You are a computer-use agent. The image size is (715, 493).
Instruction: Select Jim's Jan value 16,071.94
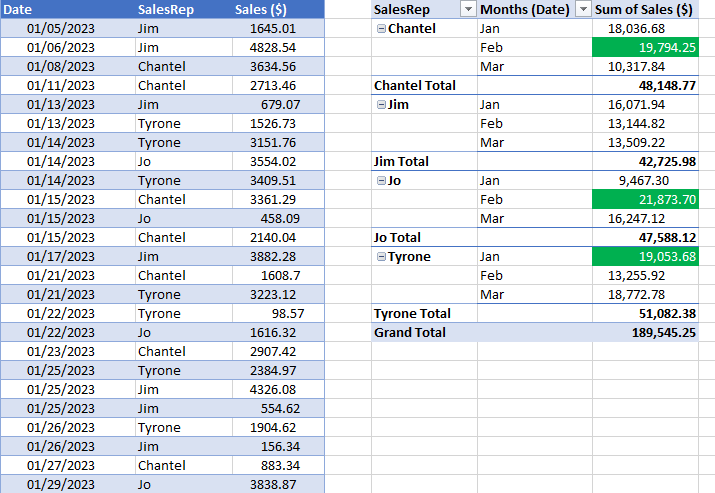[x=645, y=104]
